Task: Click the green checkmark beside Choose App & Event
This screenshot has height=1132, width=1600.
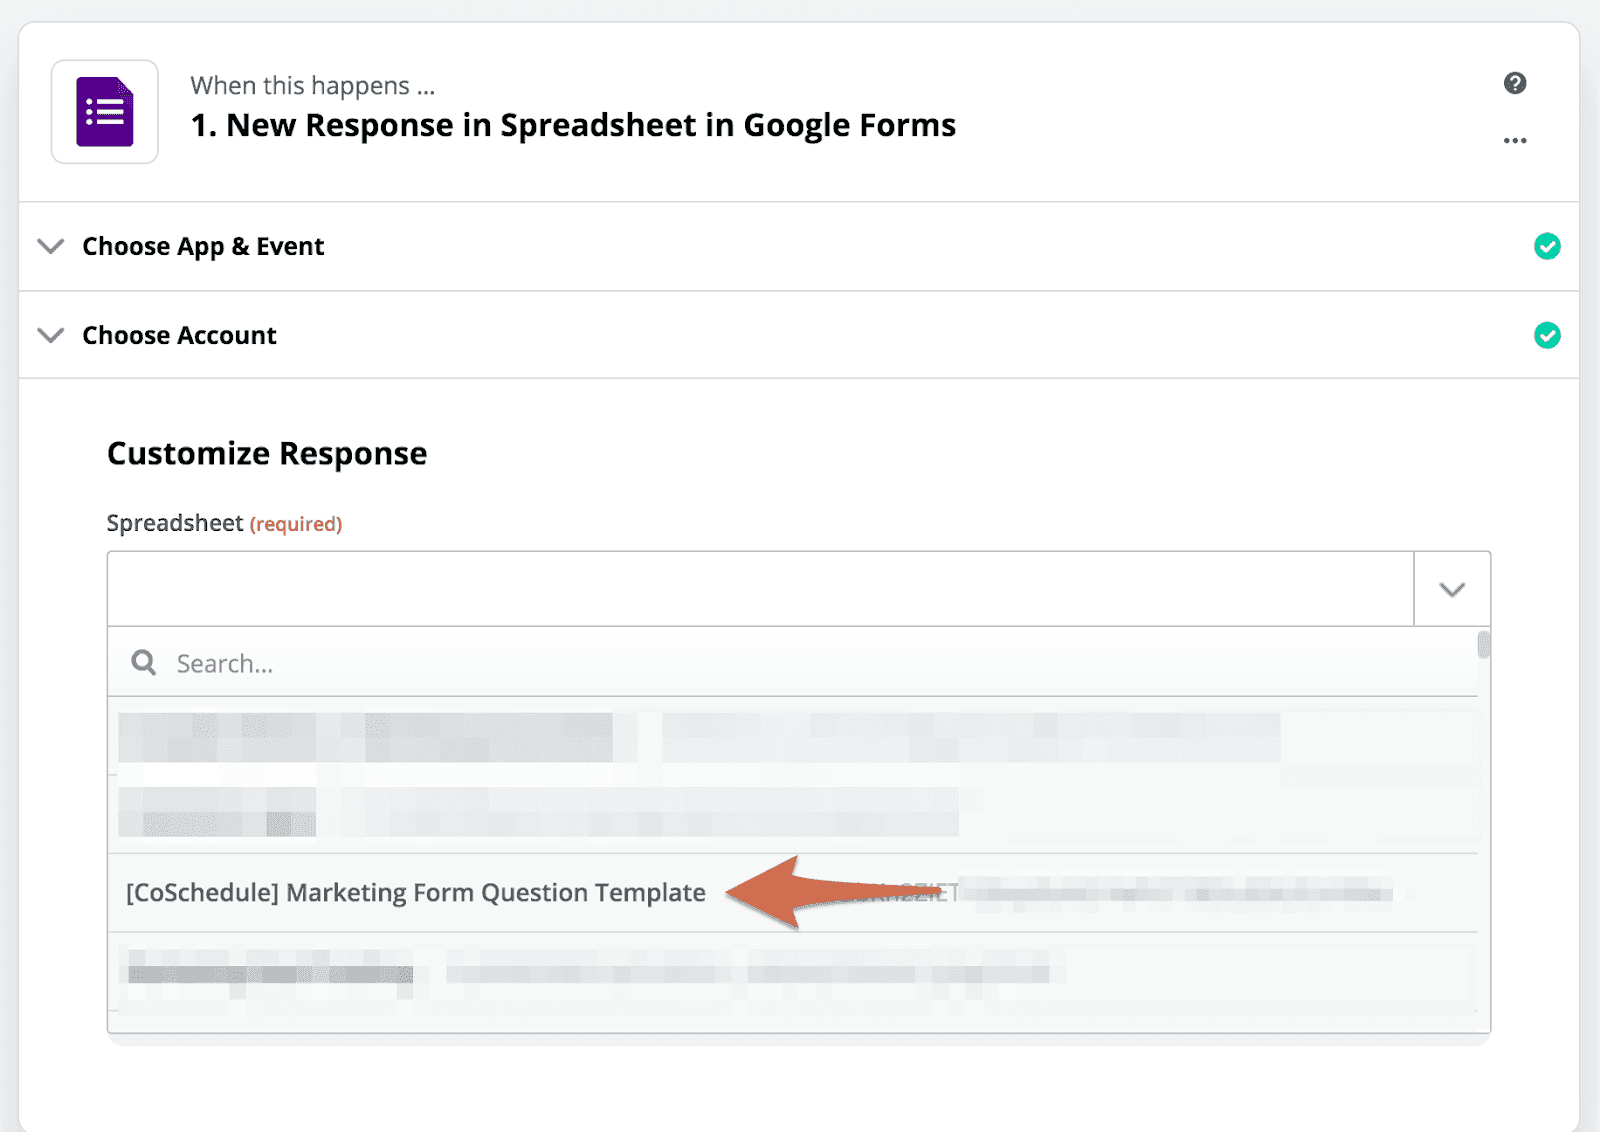Action: pyautogui.click(x=1547, y=246)
